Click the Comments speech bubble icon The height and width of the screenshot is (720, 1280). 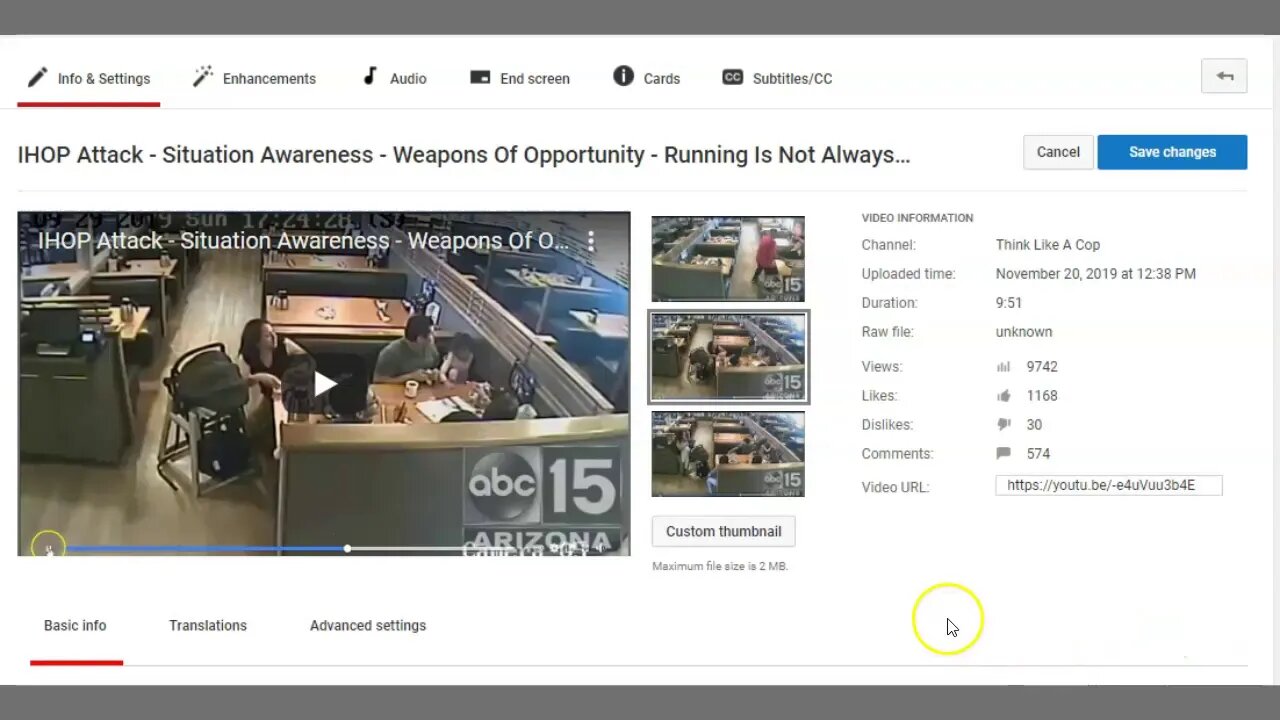point(1003,453)
